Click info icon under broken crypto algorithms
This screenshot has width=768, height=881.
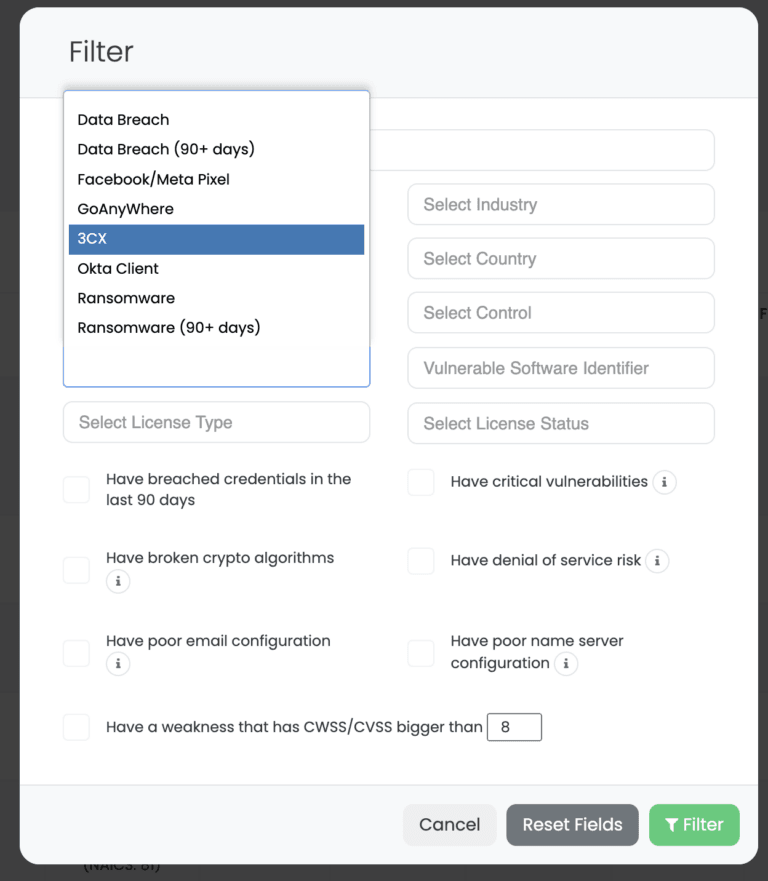point(118,581)
